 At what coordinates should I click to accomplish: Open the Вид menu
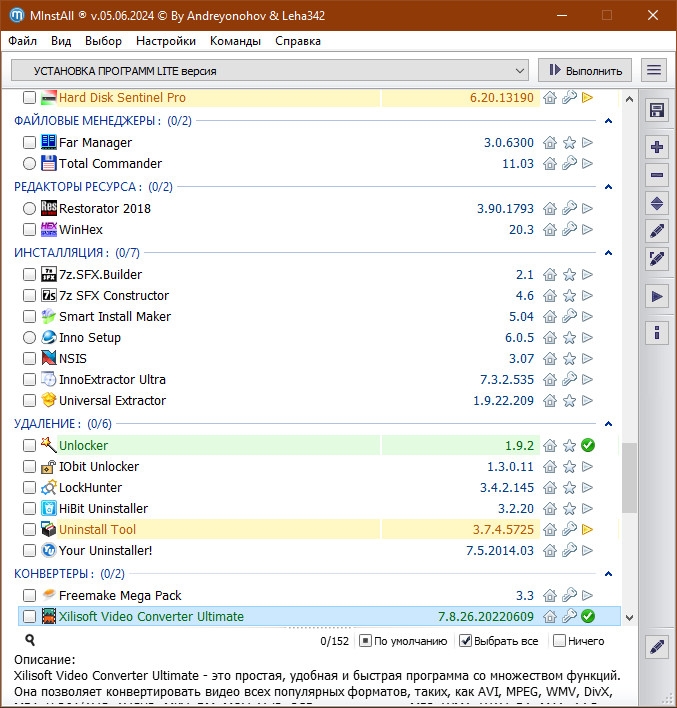click(61, 41)
